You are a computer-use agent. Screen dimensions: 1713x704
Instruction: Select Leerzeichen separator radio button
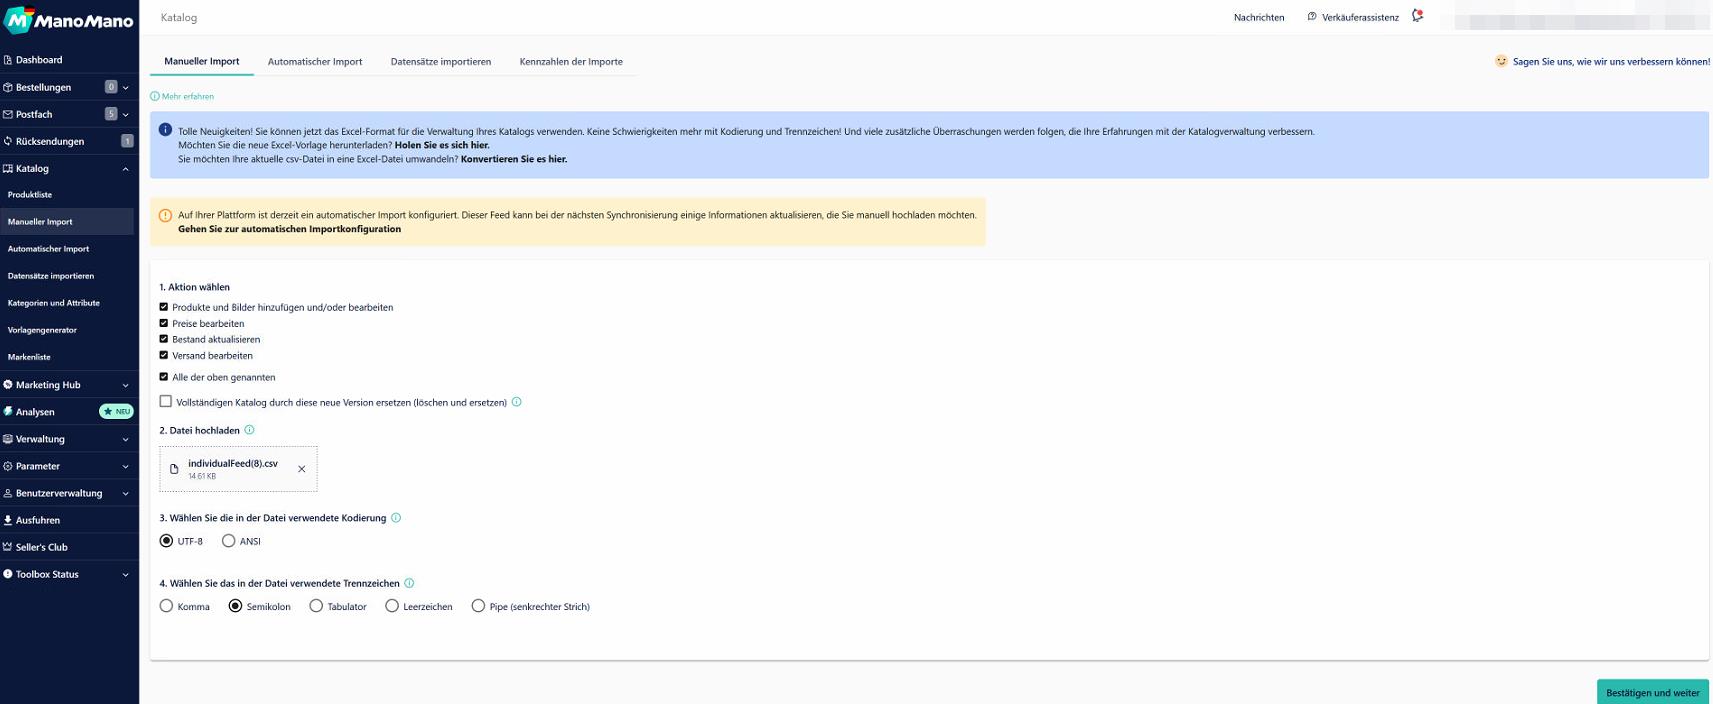tap(392, 606)
